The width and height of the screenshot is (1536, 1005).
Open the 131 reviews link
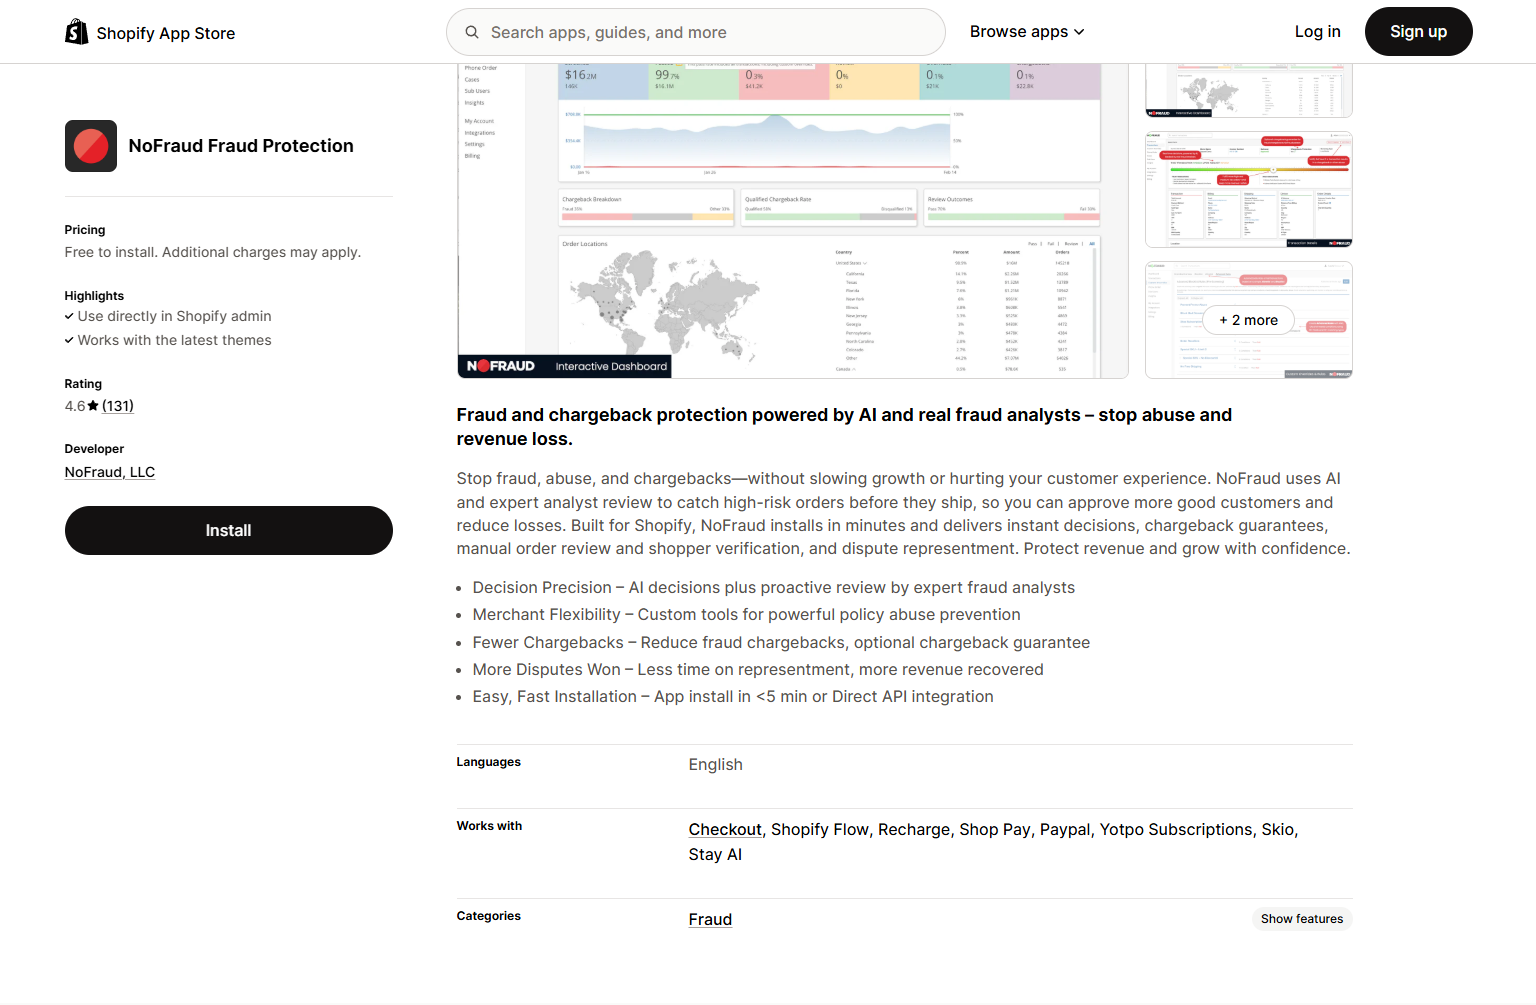pyautogui.click(x=118, y=406)
